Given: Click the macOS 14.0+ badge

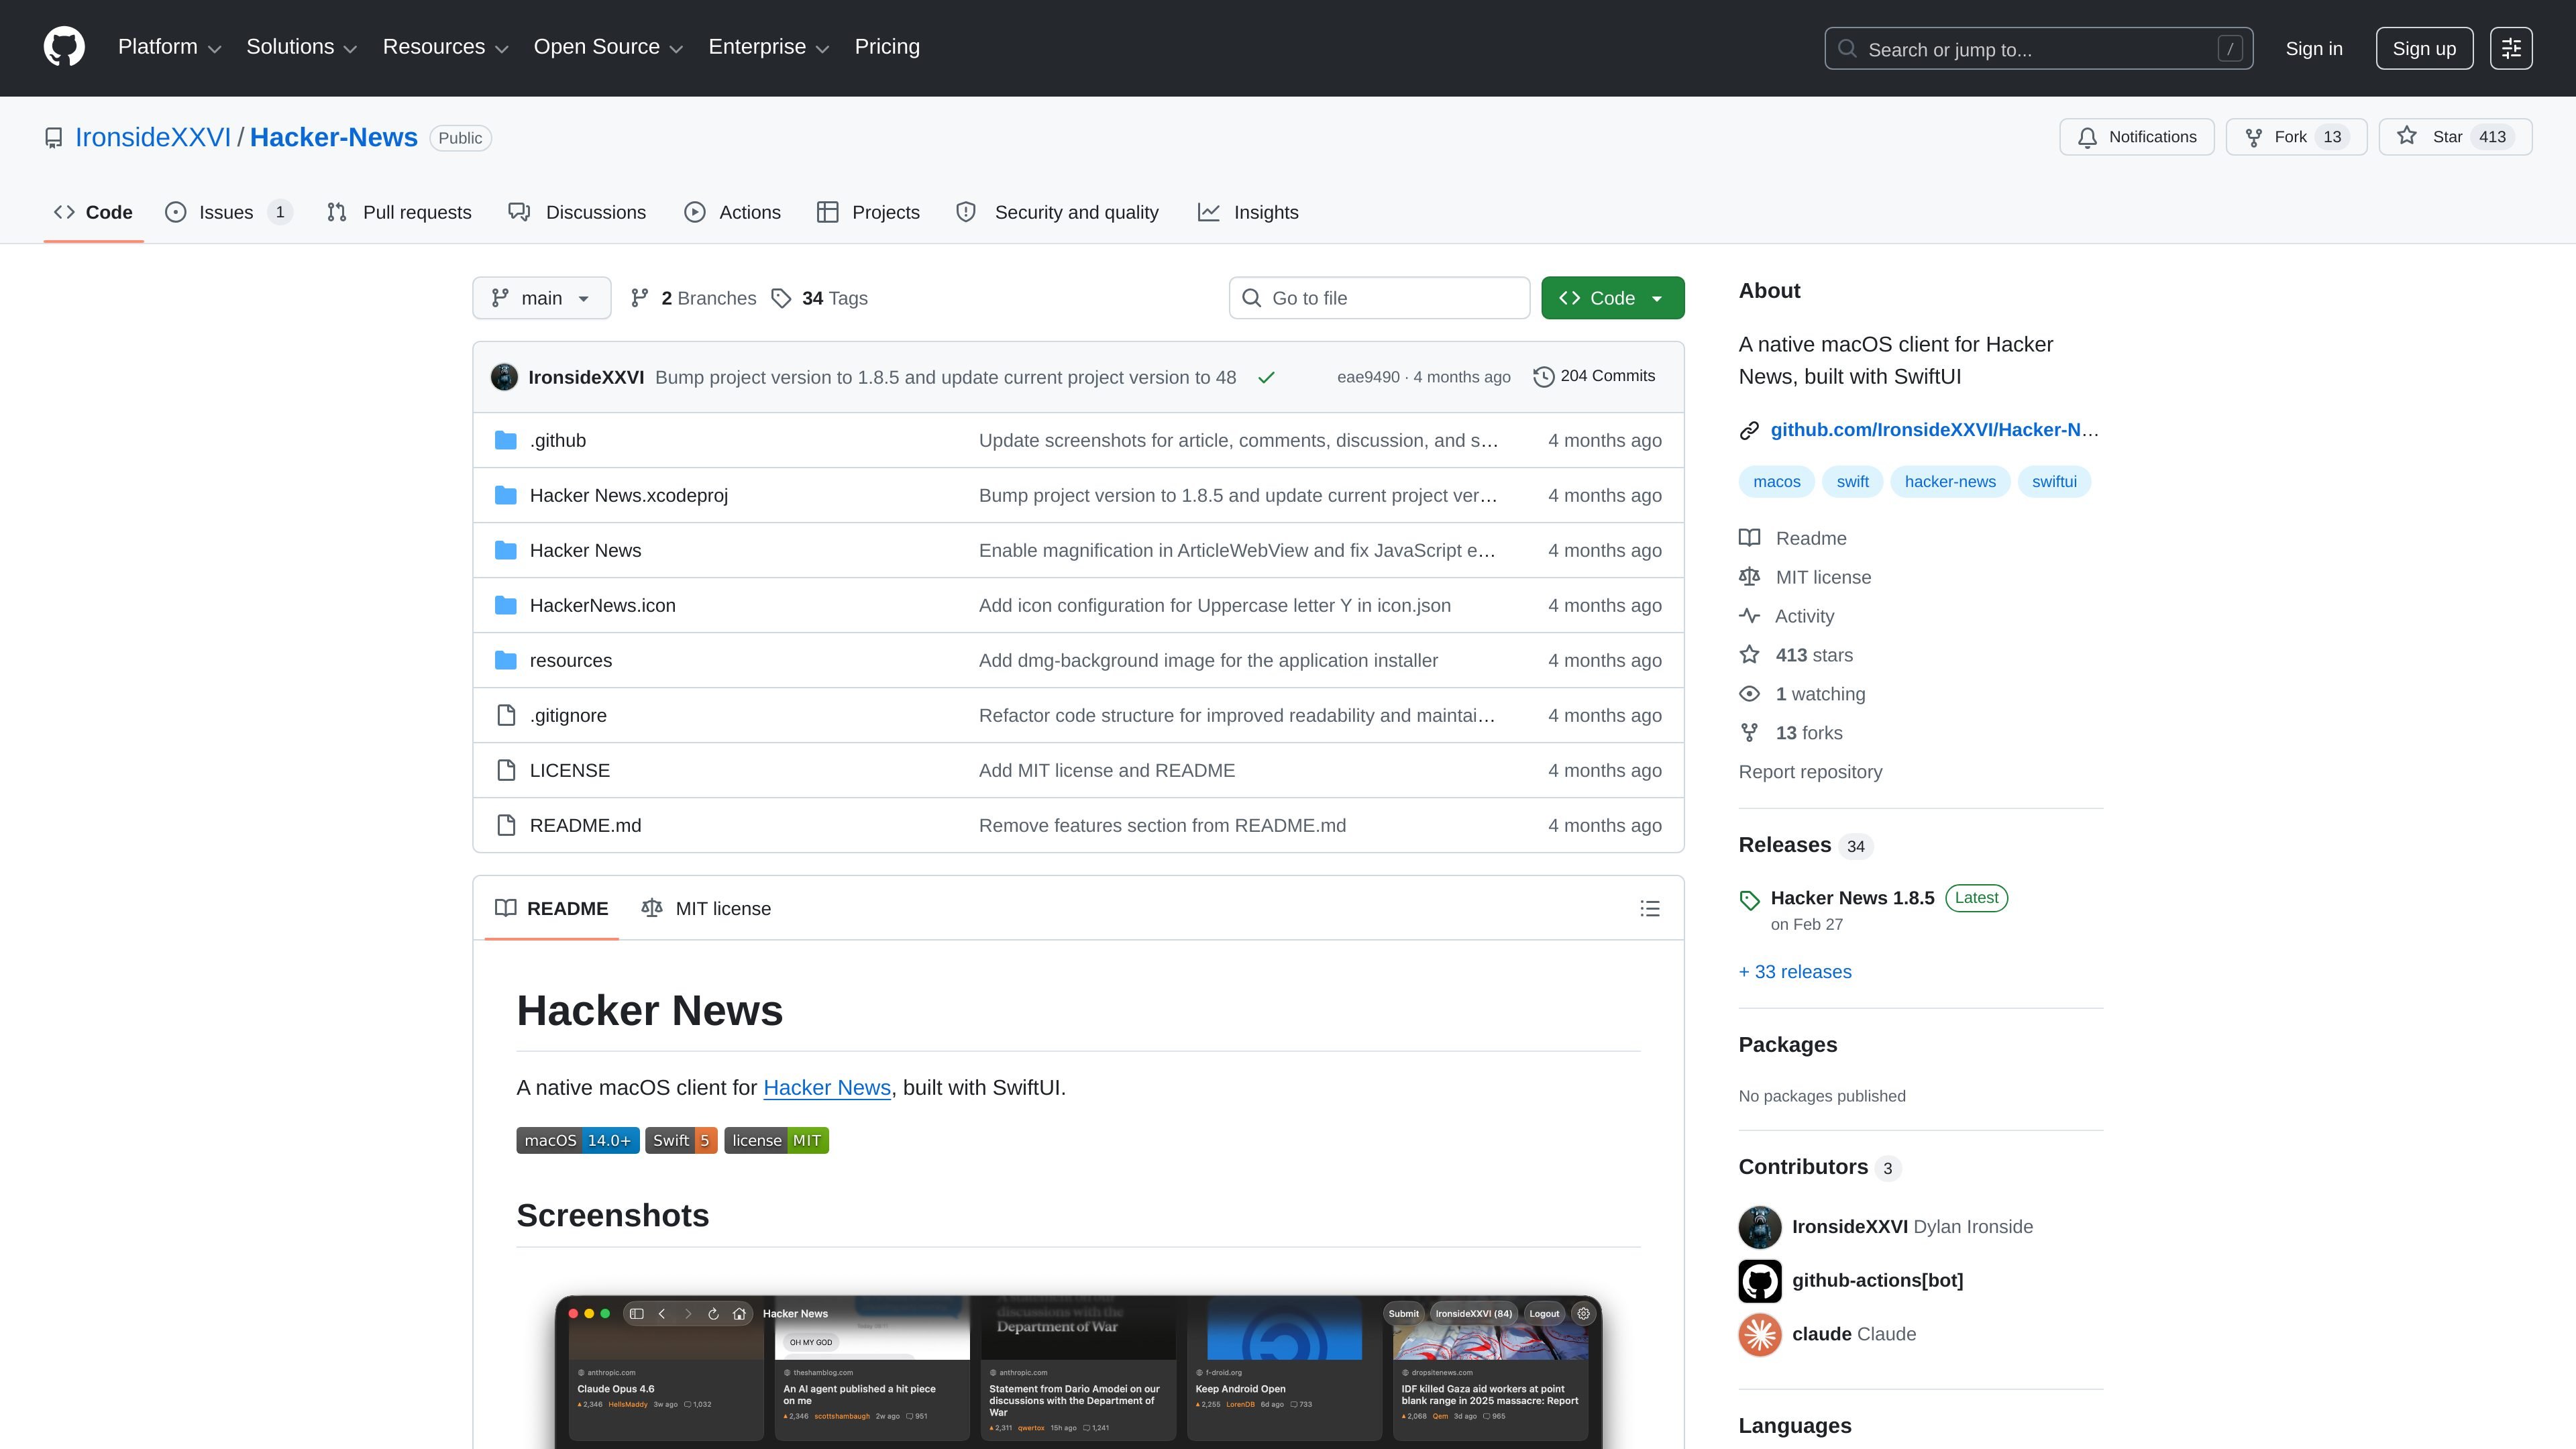Looking at the screenshot, I should click(578, 1140).
